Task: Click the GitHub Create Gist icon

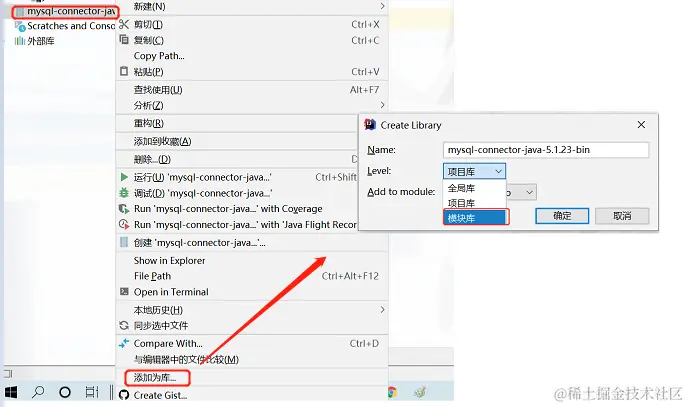Action: click(124, 395)
